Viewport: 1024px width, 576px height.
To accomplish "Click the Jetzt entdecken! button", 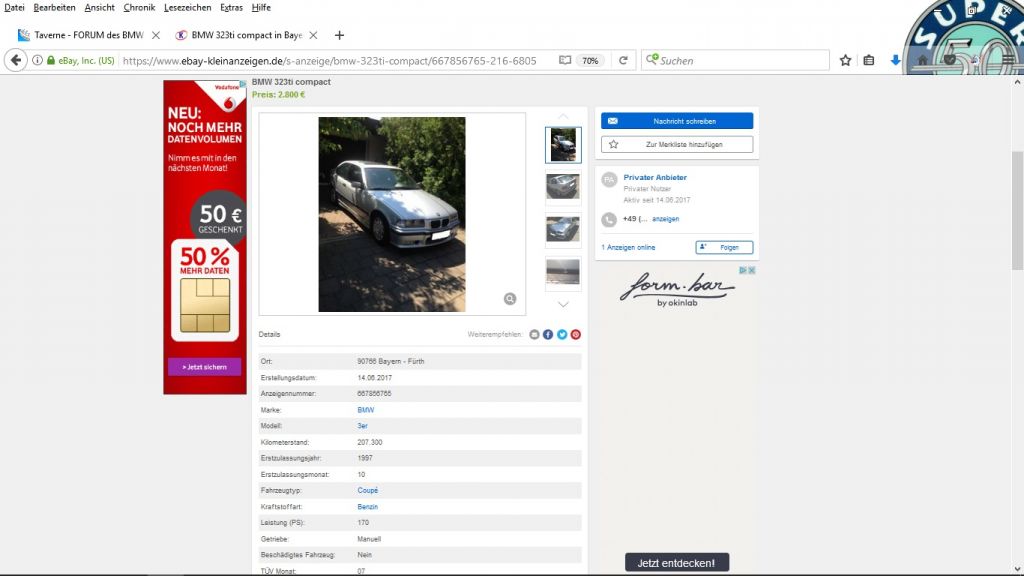I will [x=677, y=563].
